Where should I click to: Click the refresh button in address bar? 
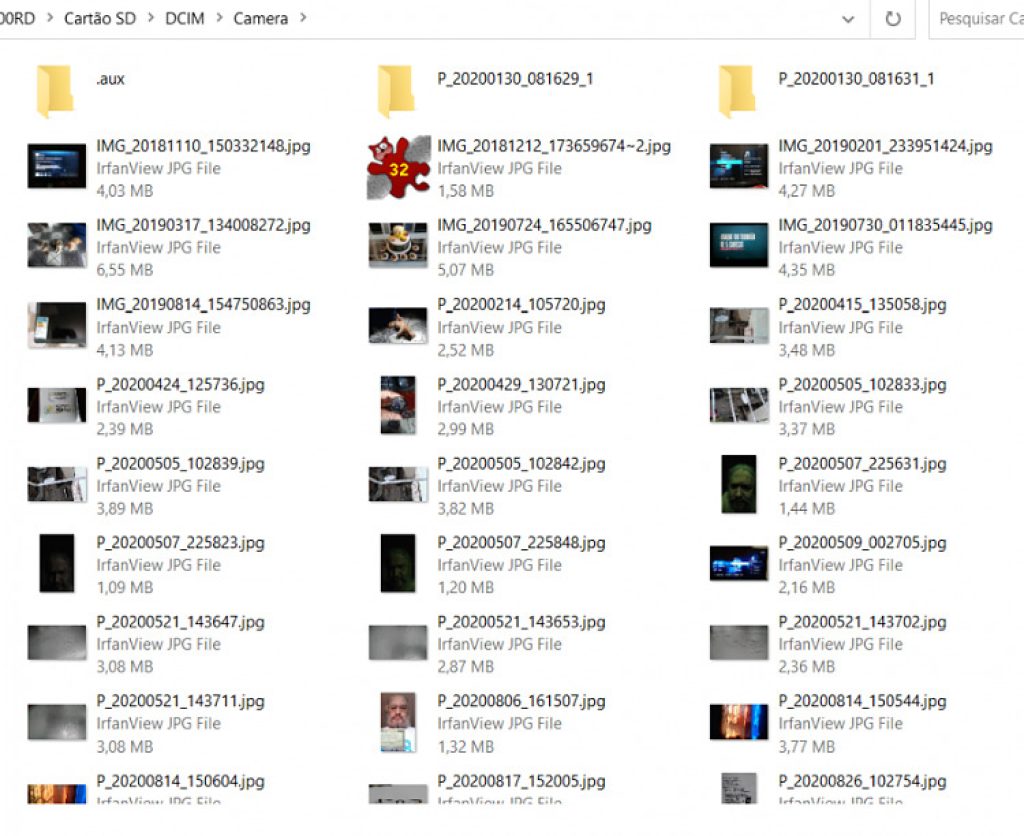coord(893,19)
